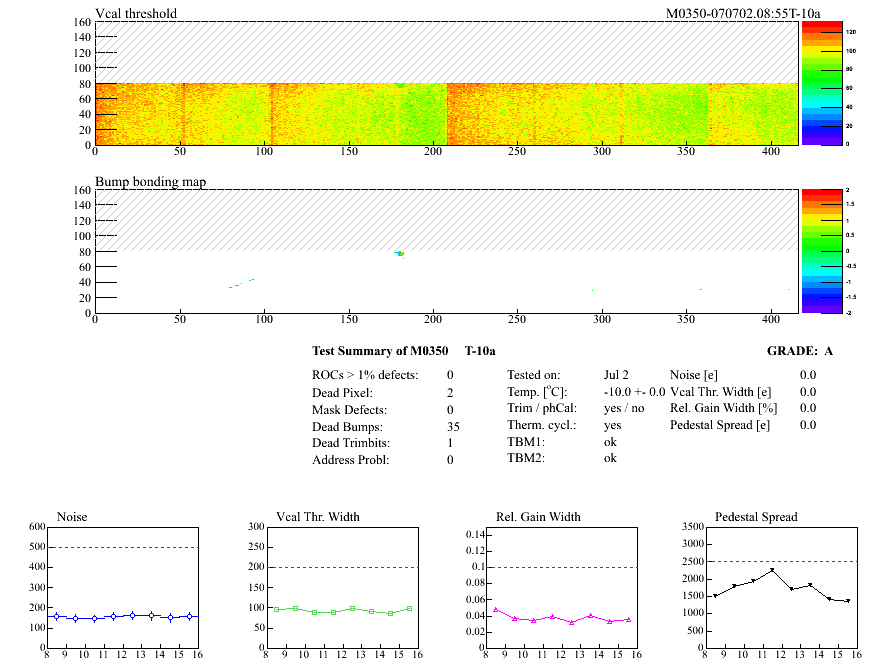This screenshot has width=896, height=672.
Task: Select the defect cluster in the bump bonding map
Action: (399, 253)
